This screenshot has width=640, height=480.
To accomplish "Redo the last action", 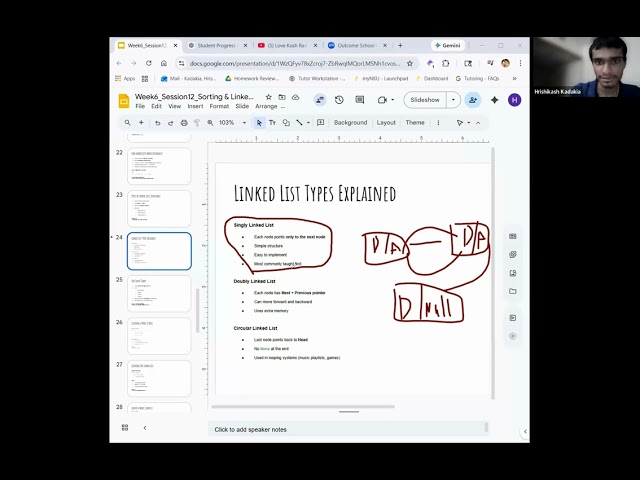I will tap(171, 123).
